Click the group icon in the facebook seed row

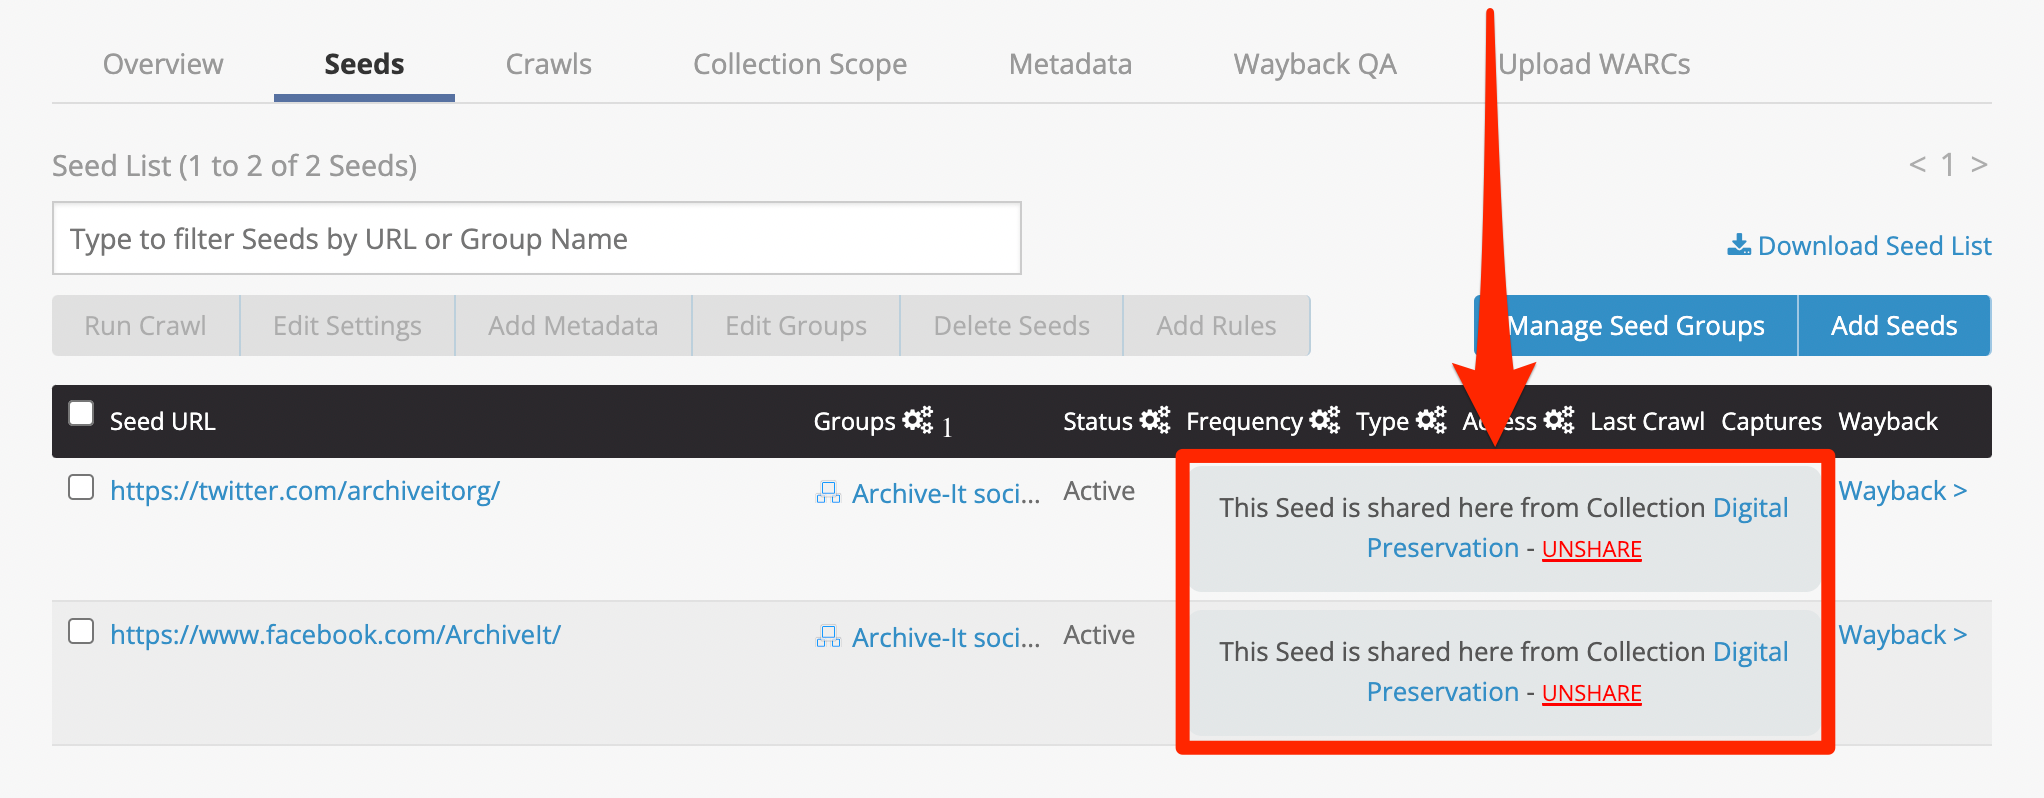point(828,637)
